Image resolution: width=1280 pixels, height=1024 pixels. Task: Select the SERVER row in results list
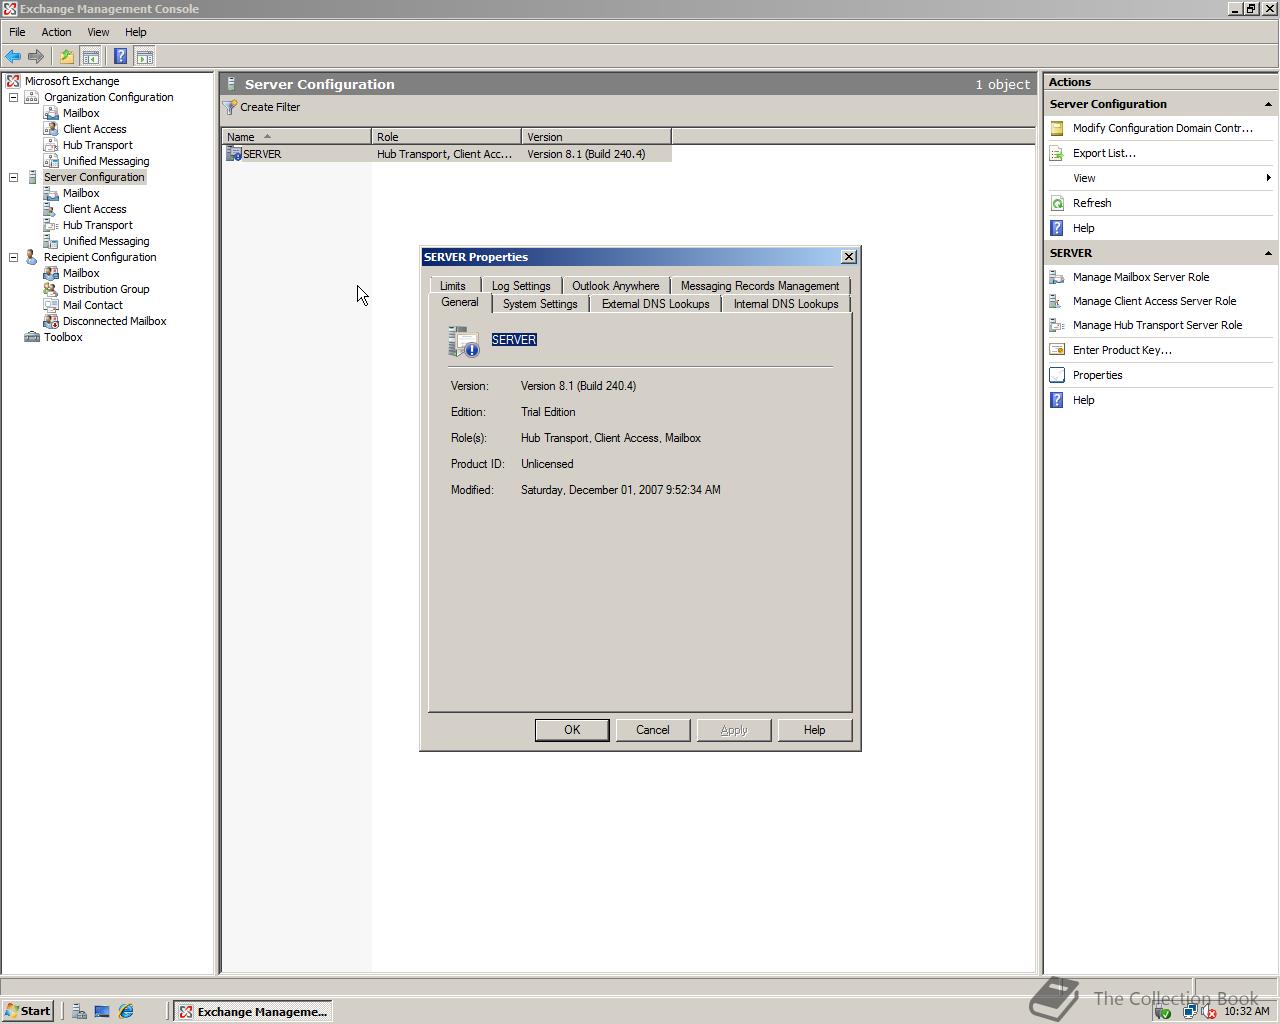[x=447, y=154]
